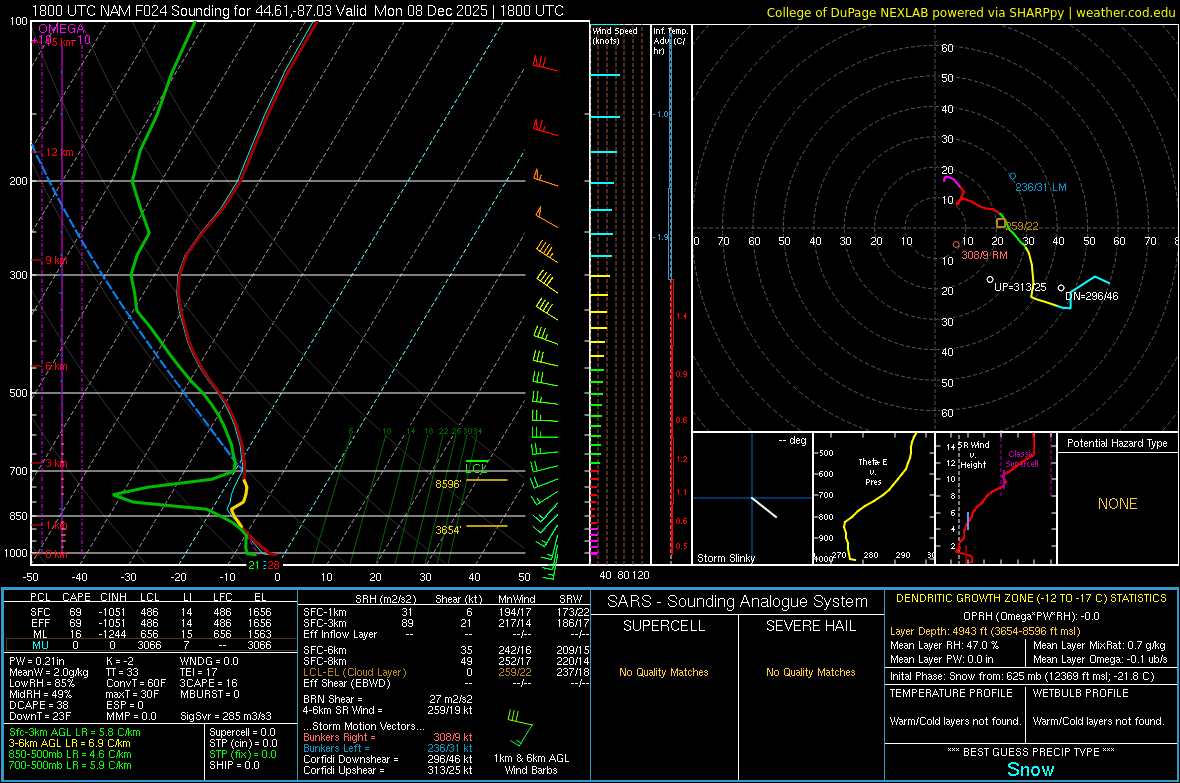Image resolution: width=1180 pixels, height=783 pixels.
Task: Click the Sfc-3km AGL LR lapse rate
Action: pyautogui.click(x=75, y=732)
